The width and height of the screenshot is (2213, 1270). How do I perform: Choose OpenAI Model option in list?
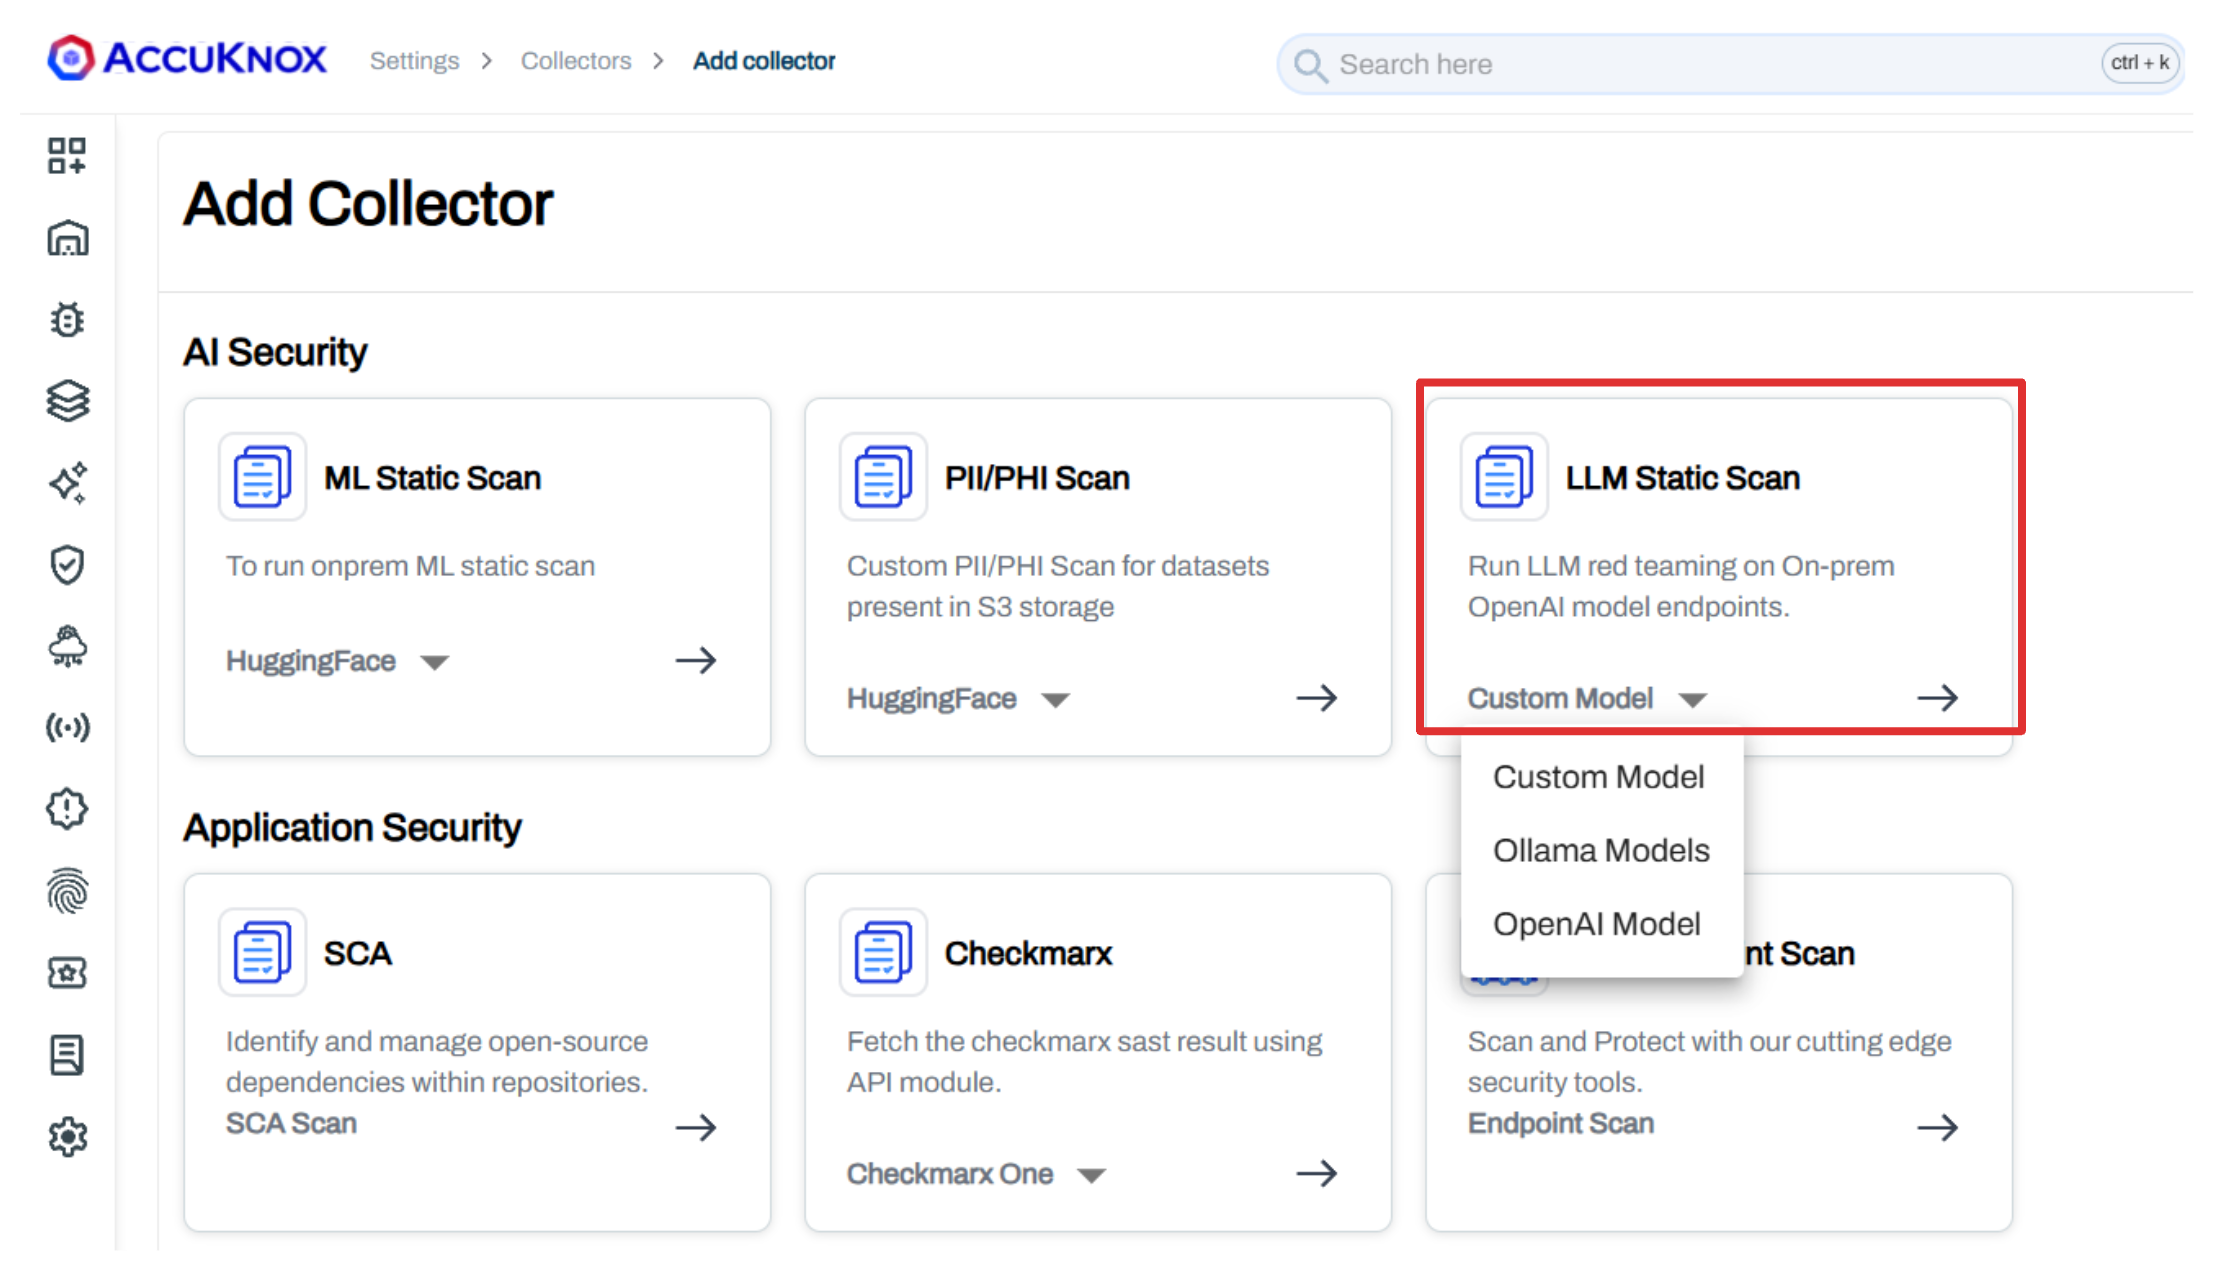1596,924
